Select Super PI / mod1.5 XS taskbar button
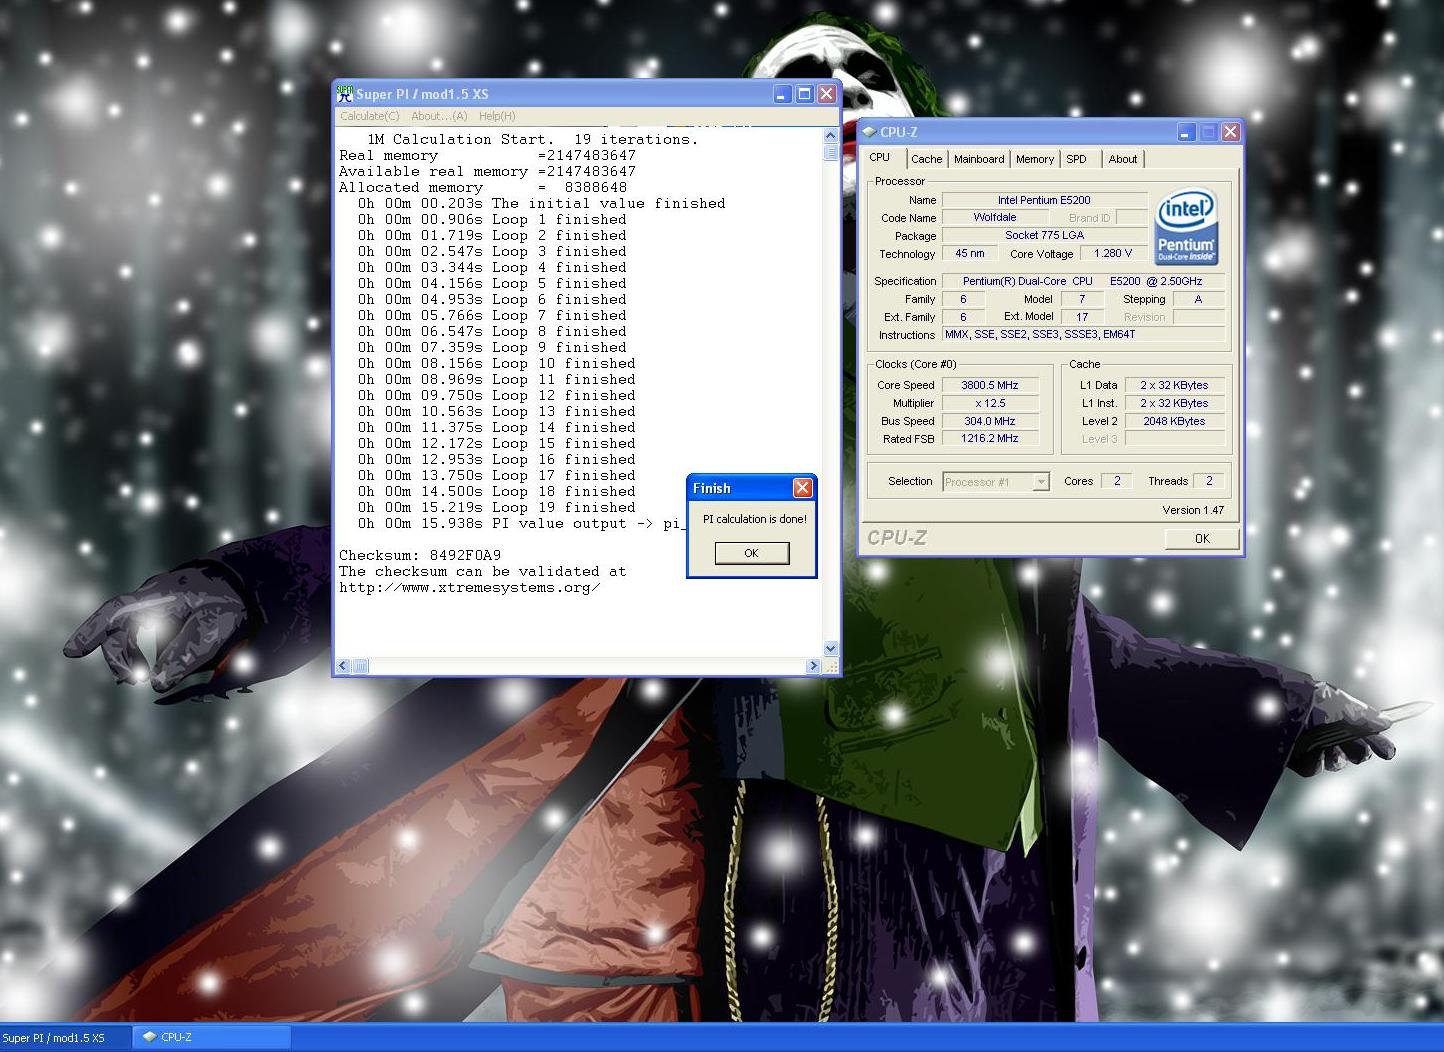Screen dimensions: 1444x1052 [65, 1038]
